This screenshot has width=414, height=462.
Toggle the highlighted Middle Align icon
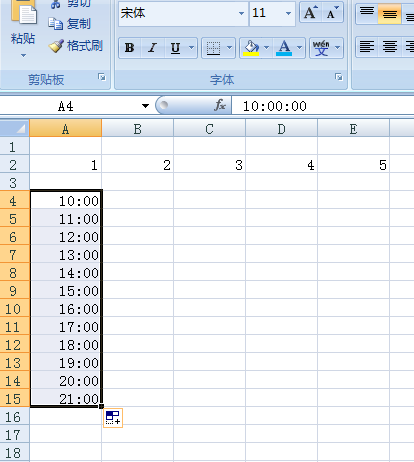(x=389, y=13)
